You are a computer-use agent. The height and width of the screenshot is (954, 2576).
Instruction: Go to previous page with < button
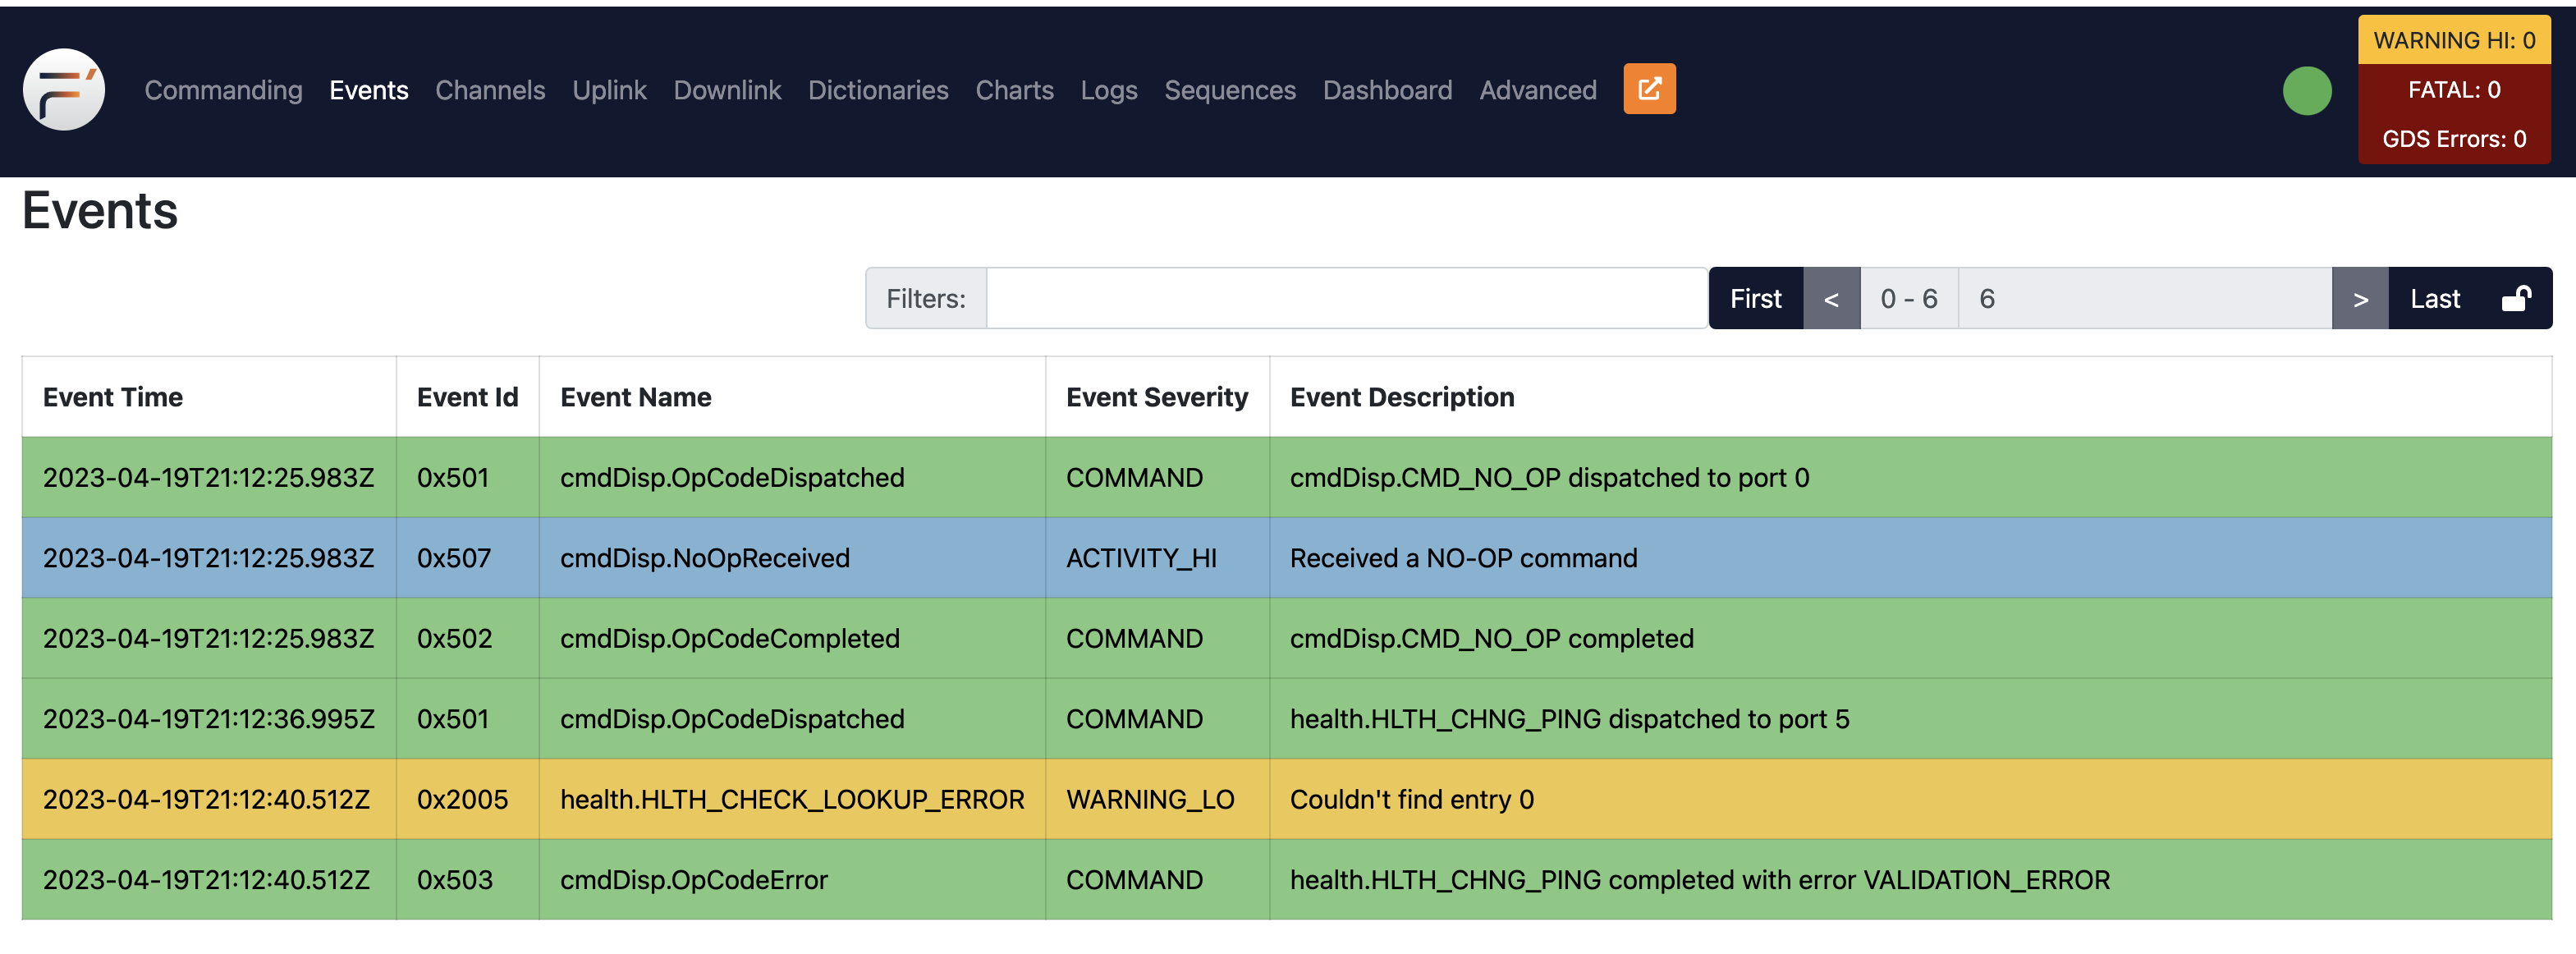pos(1830,299)
